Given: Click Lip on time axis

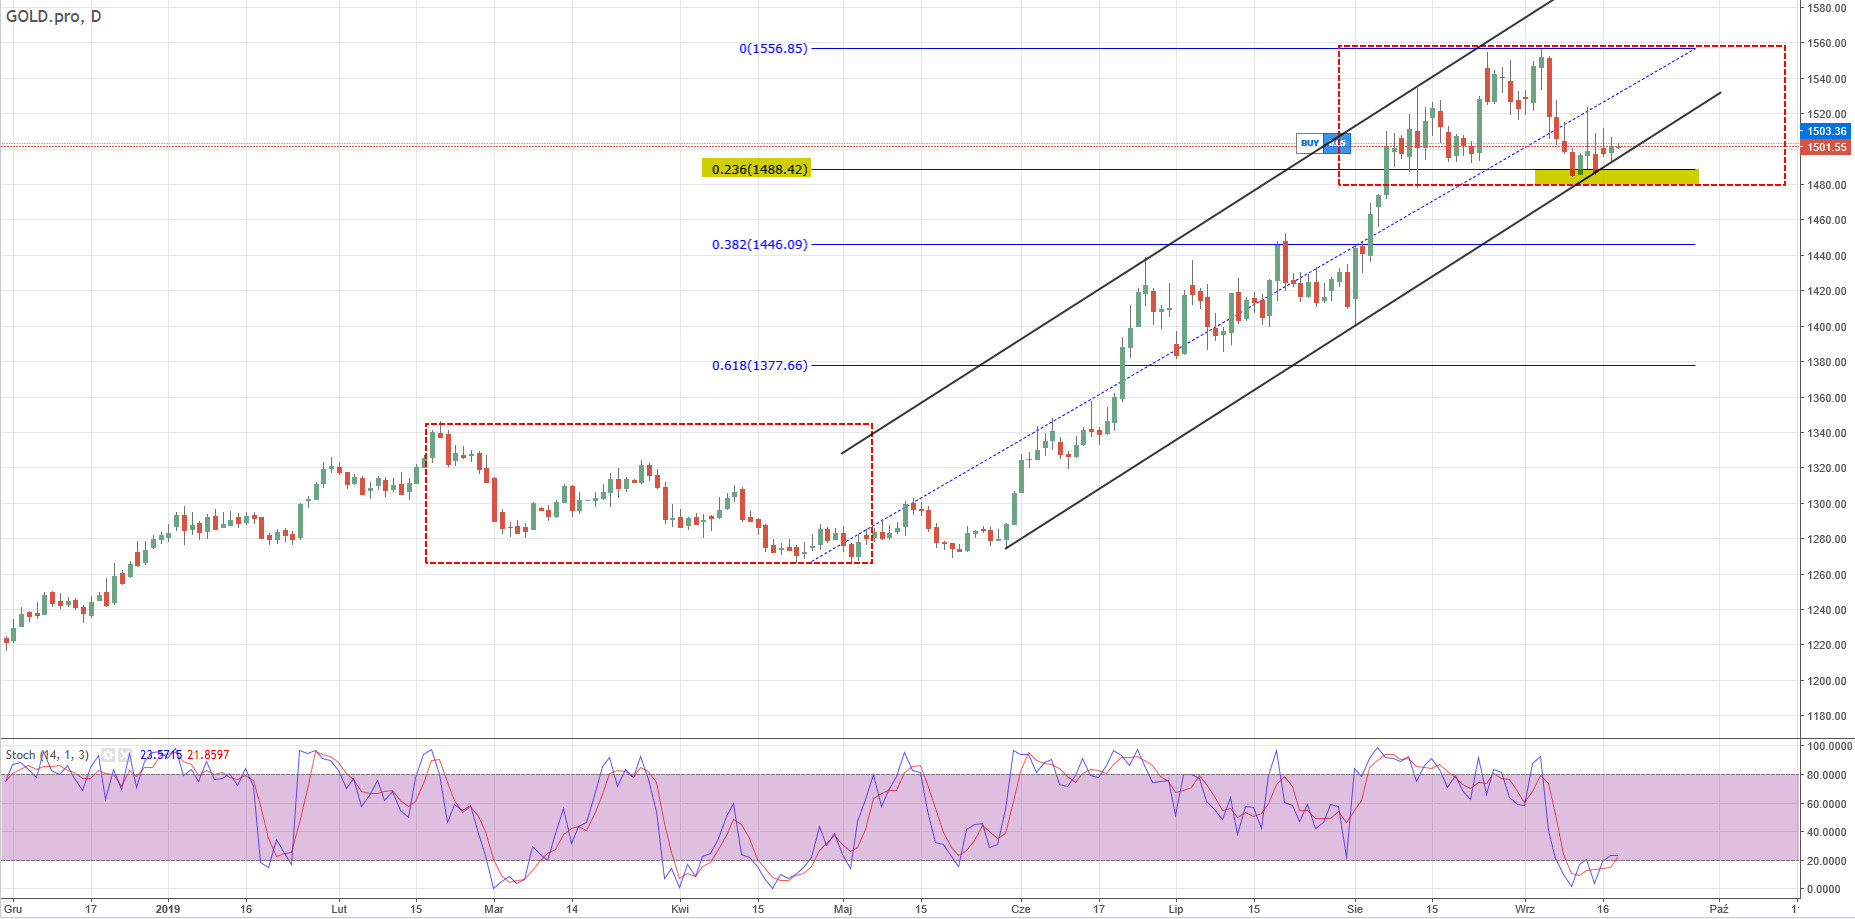Looking at the screenshot, I should click(x=1176, y=909).
